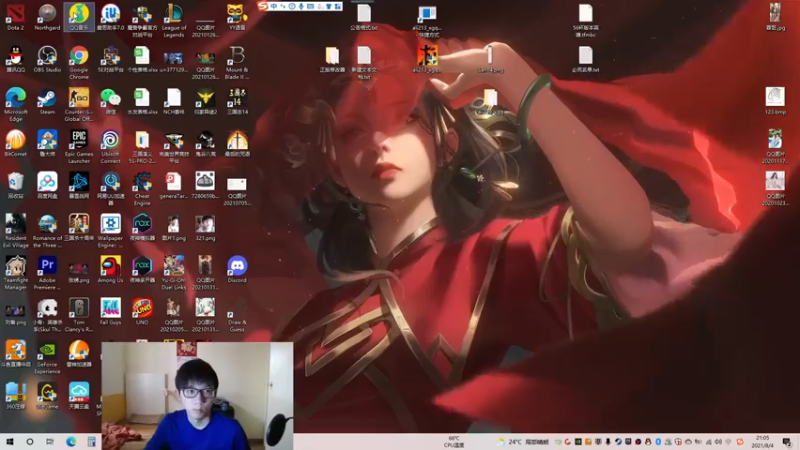Image resolution: width=800 pixels, height=450 pixels.
Task: Open the generaTar PDF file icon
Action: tap(173, 185)
